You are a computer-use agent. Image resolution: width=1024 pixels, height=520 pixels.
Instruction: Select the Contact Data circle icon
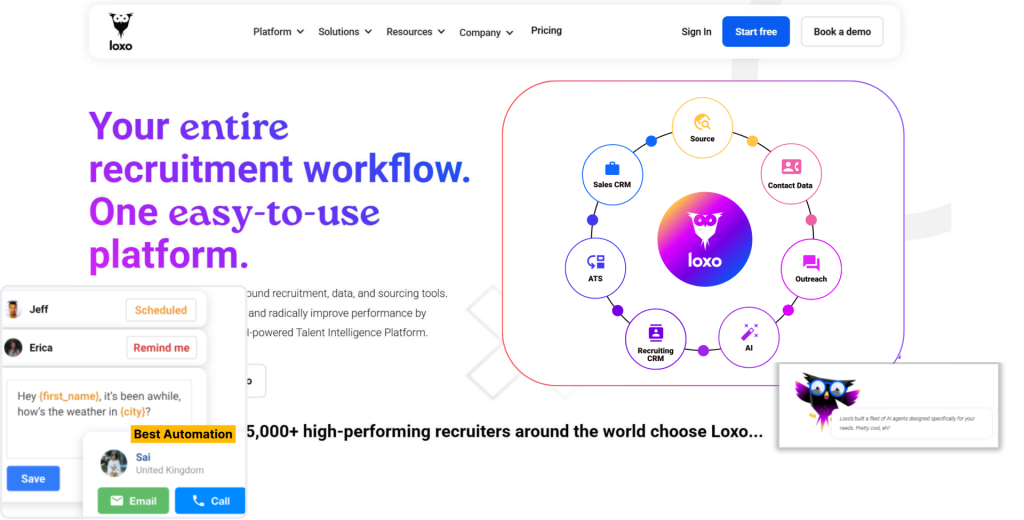tap(791, 174)
